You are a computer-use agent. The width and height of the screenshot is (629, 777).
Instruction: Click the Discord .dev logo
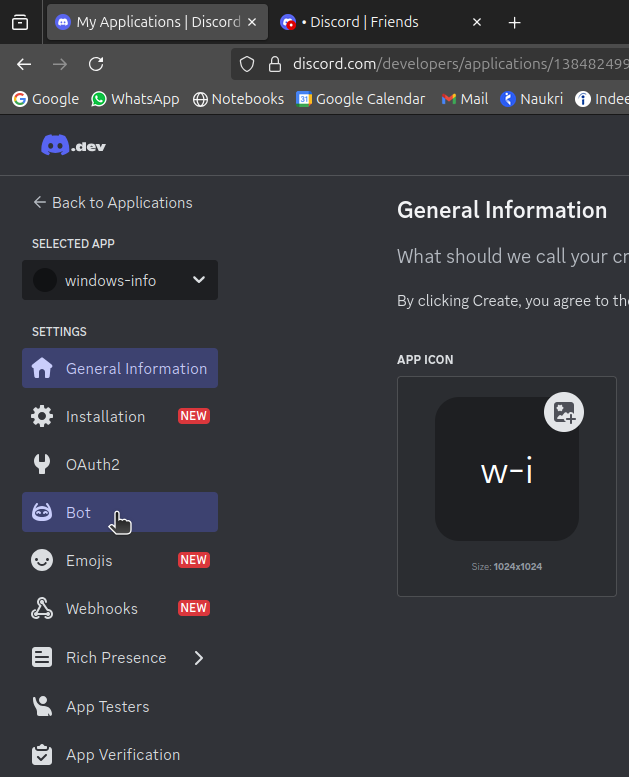coord(73,146)
